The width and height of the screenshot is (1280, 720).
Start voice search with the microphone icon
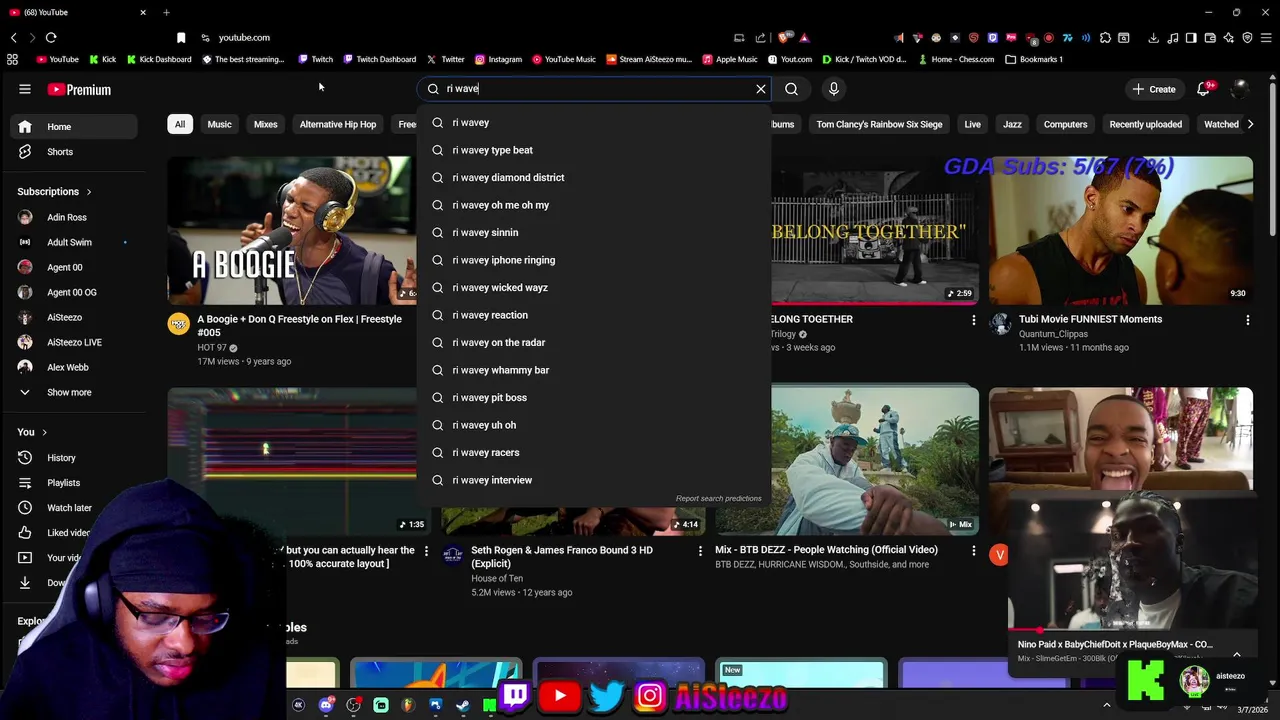833,89
